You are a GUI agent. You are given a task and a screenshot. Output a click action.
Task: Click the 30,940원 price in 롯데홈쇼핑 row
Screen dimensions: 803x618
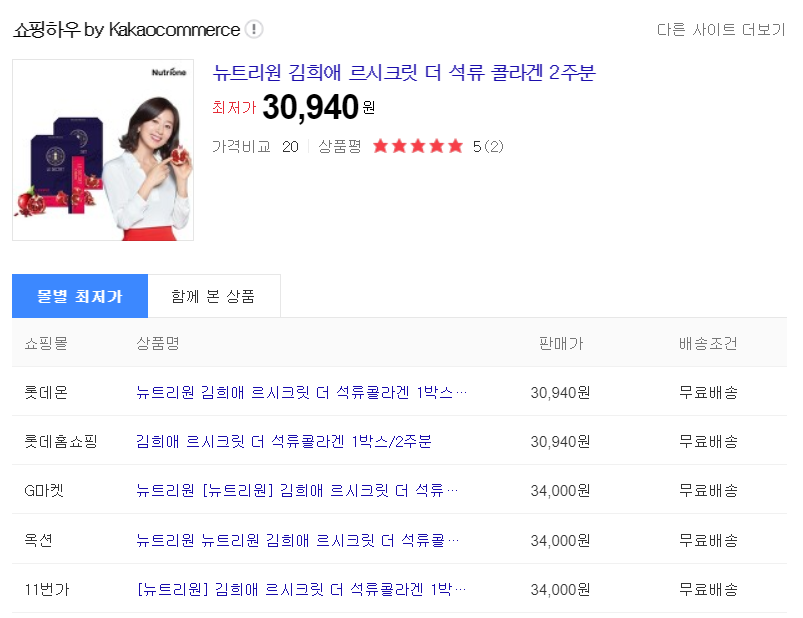560,441
